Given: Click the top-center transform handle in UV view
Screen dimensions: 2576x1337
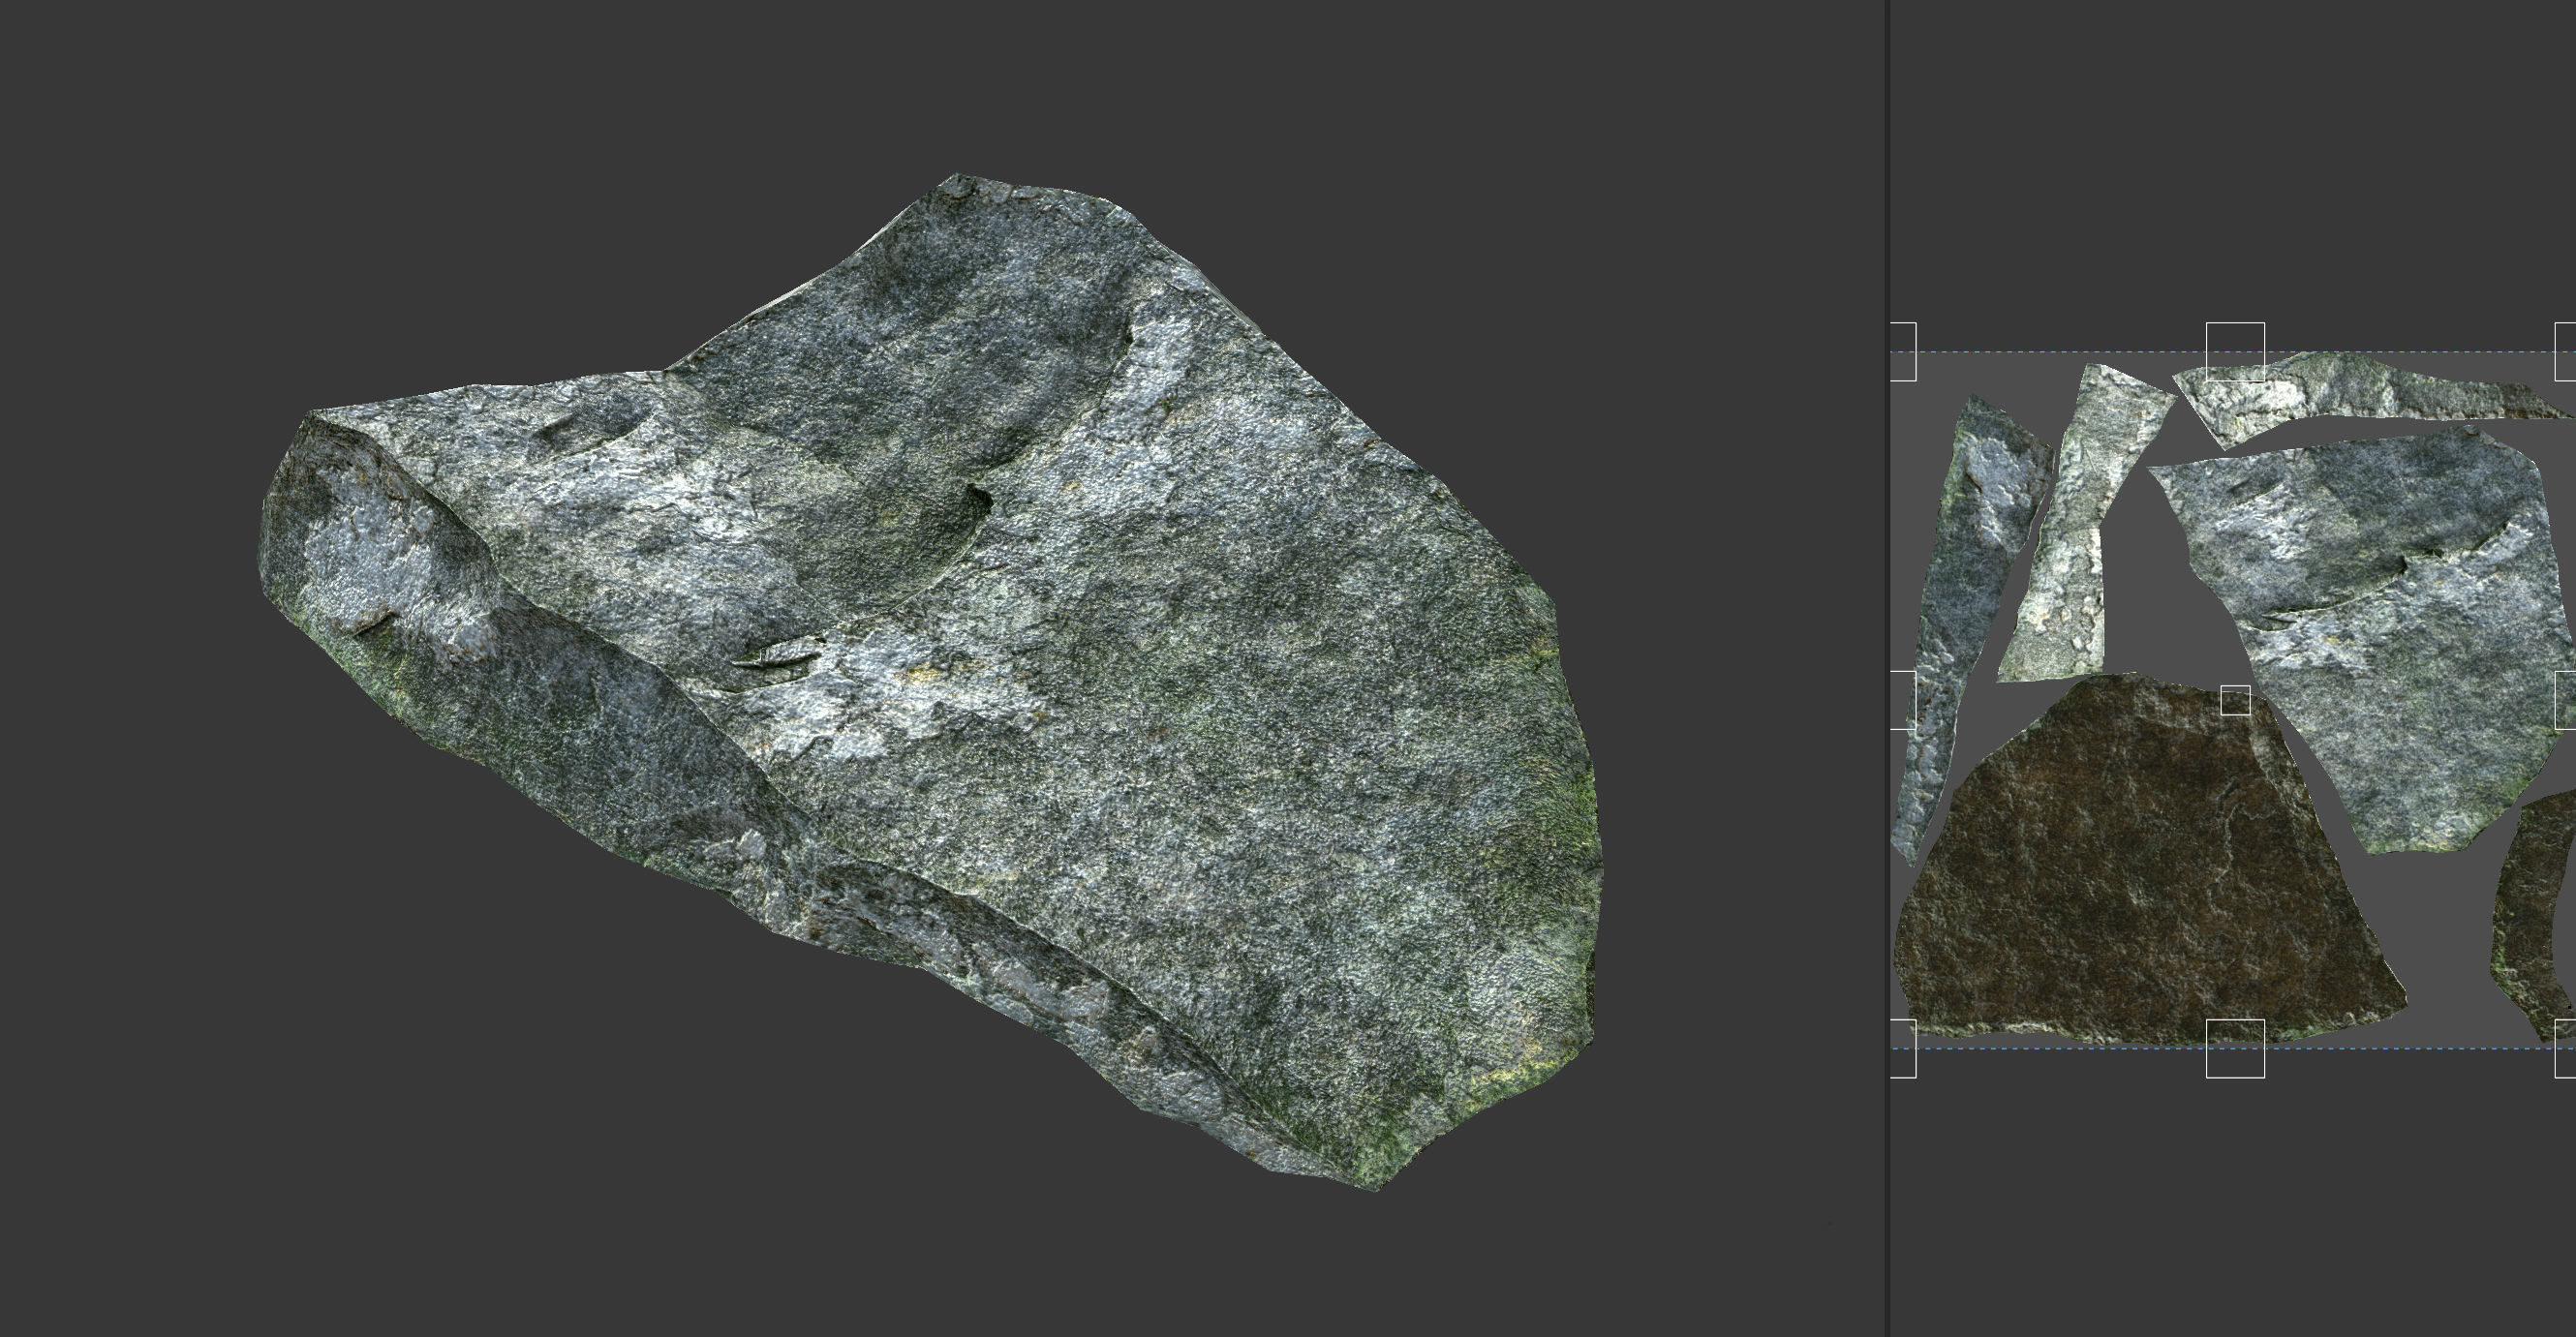Looking at the screenshot, I should [x=2235, y=351].
